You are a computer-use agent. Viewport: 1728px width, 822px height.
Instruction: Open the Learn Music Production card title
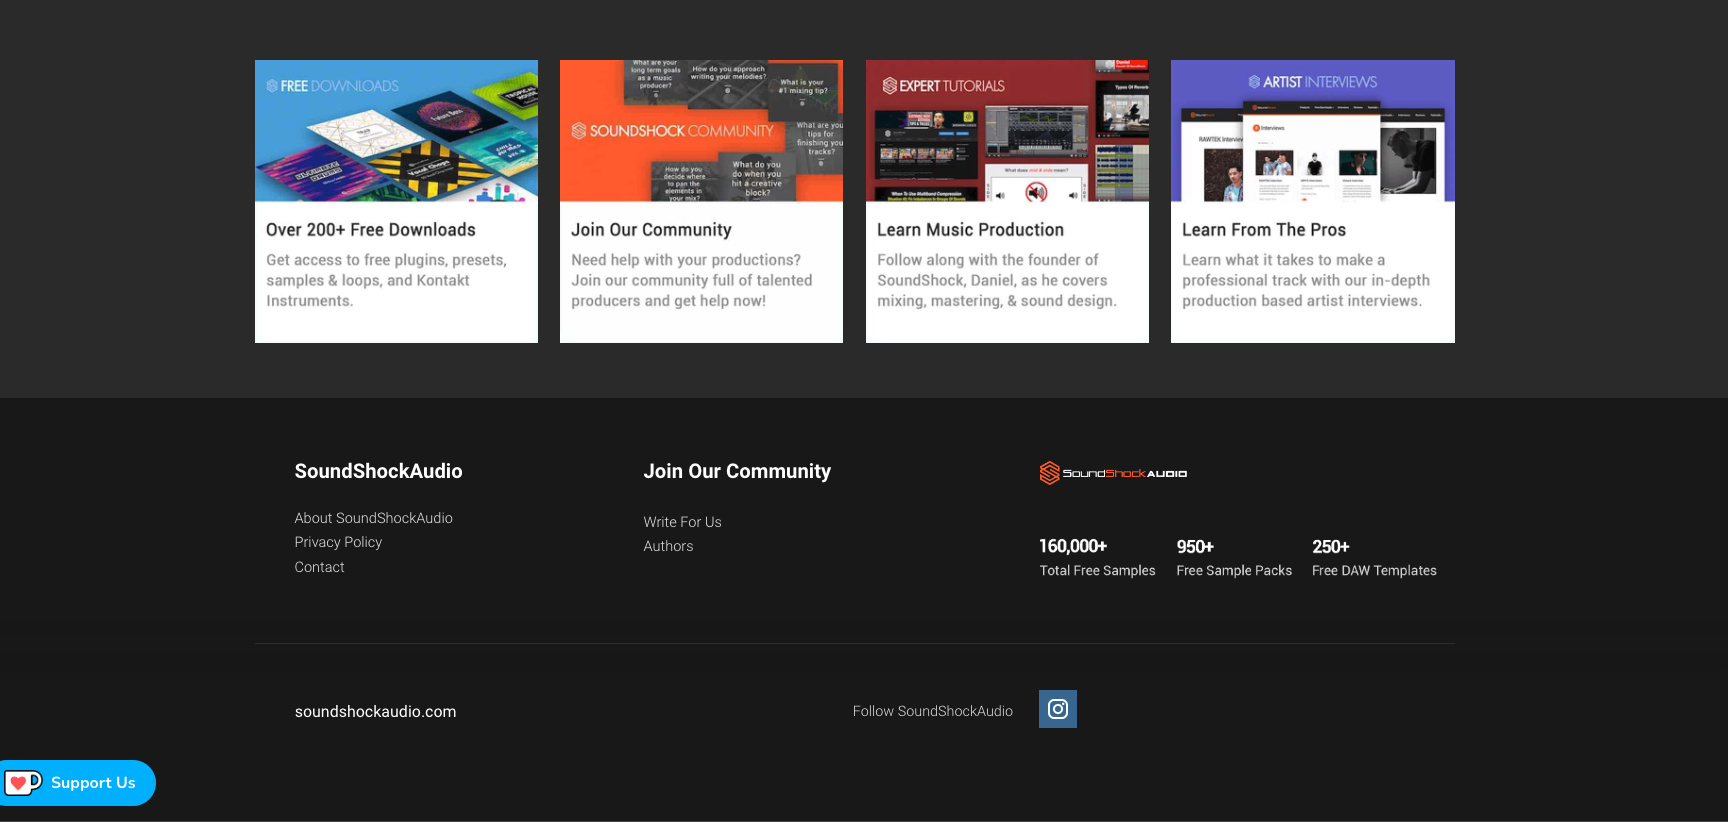[970, 230]
